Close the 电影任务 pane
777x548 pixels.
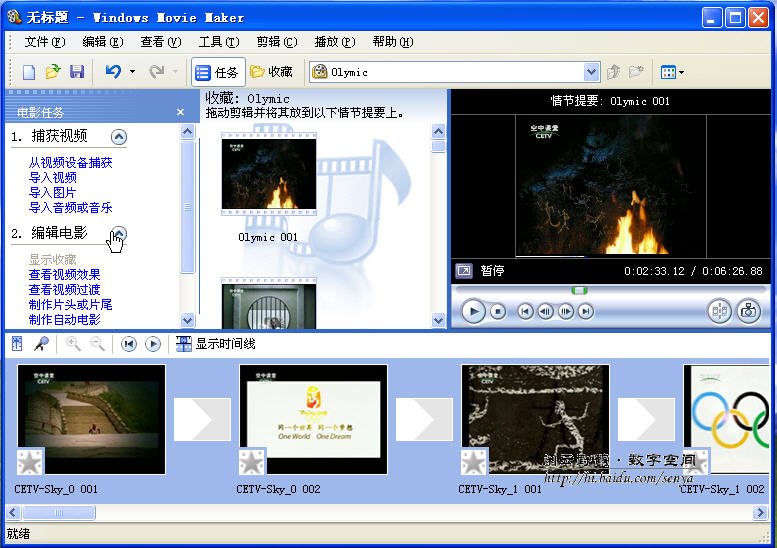click(x=180, y=112)
